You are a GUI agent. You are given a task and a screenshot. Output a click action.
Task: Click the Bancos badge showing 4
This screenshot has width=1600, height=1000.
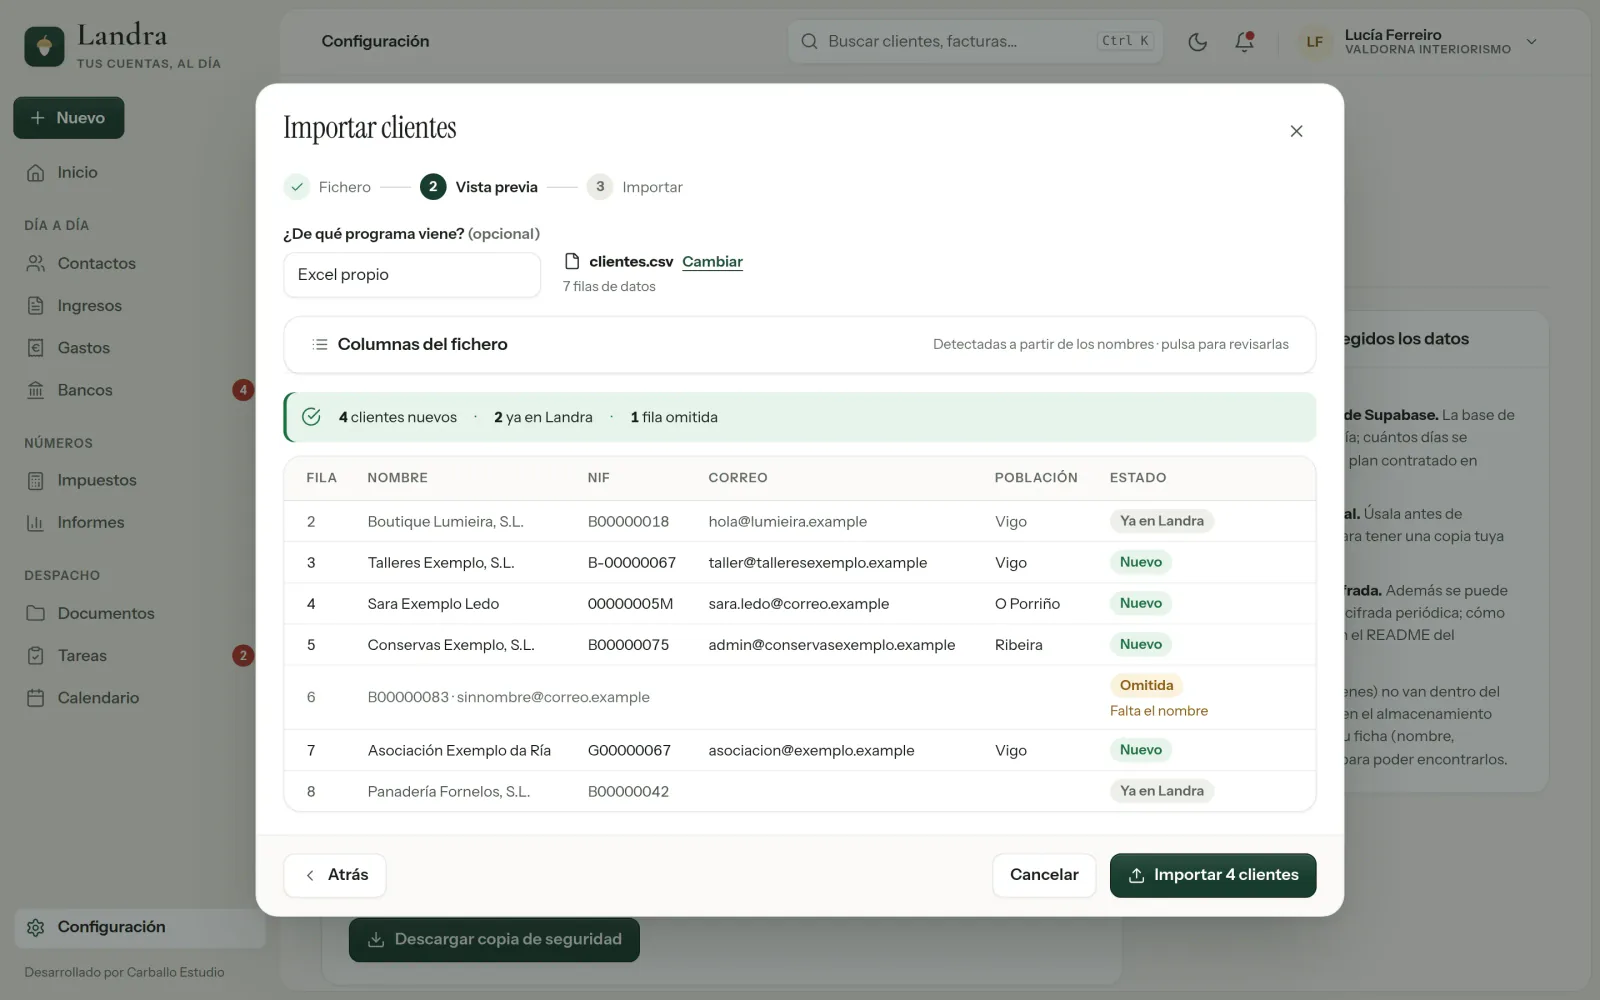click(x=243, y=390)
